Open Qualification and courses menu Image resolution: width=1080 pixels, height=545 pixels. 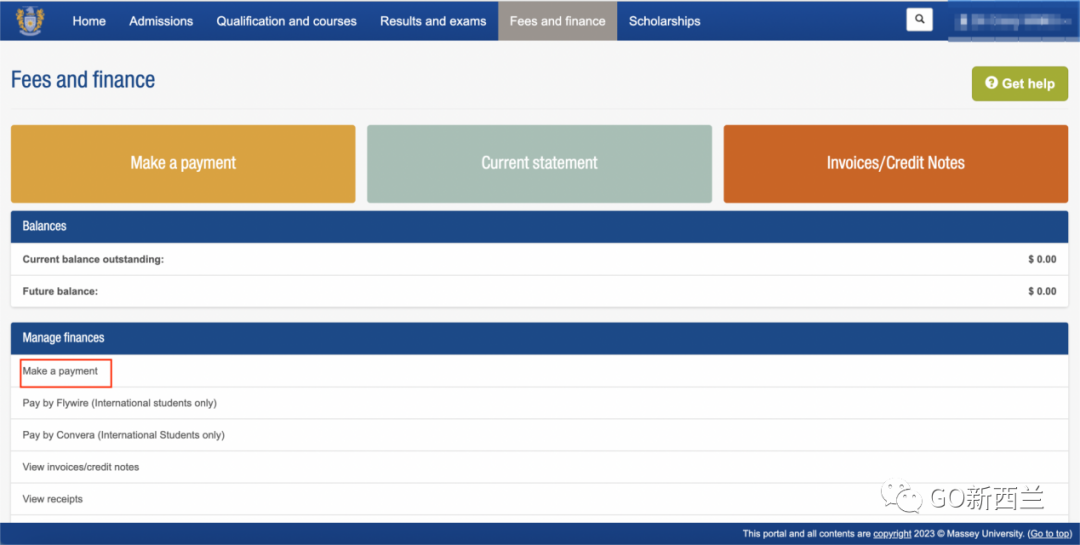pos(287,21)
